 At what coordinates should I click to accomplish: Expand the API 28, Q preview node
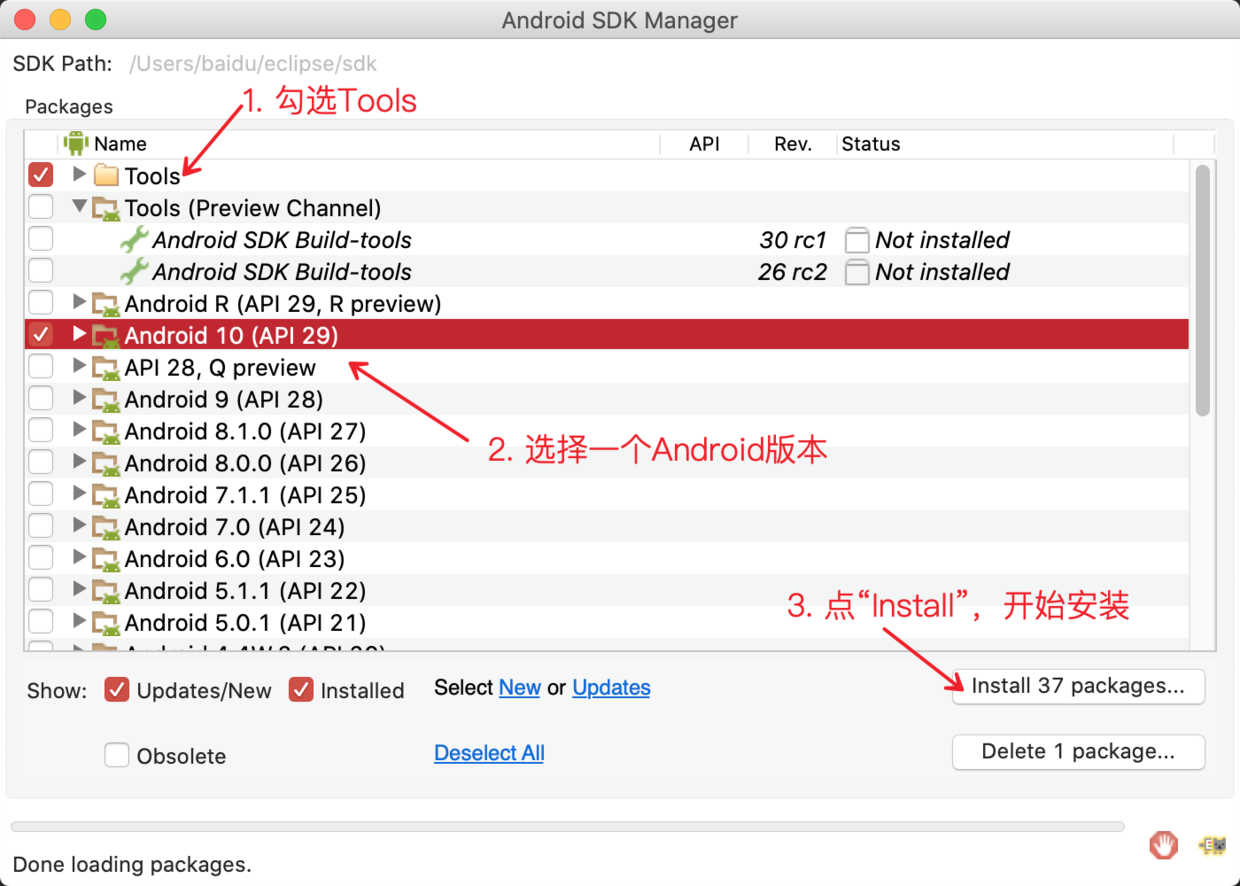79,366
